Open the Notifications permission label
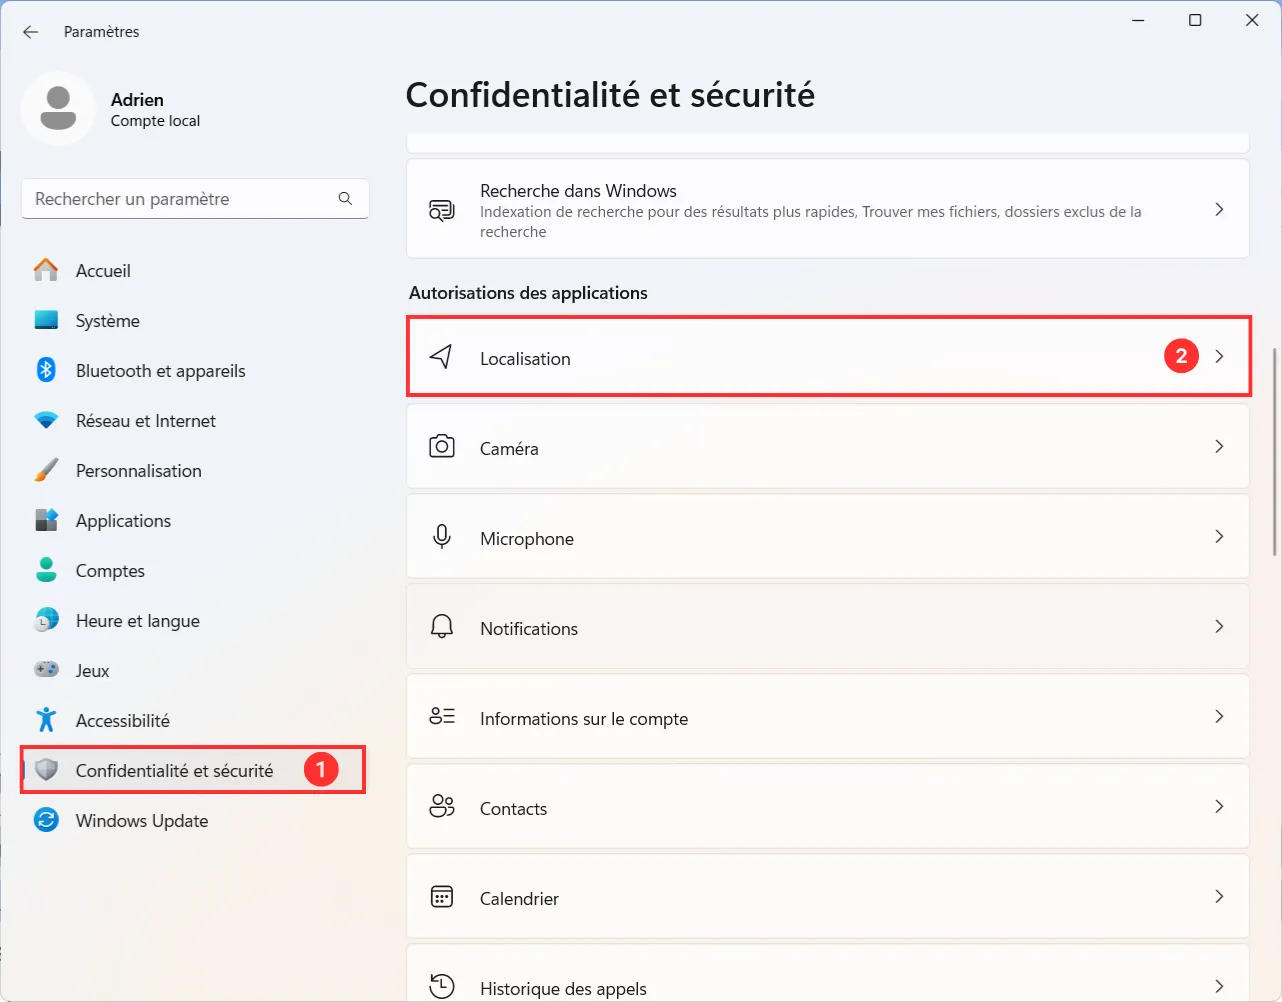 tap(529, 629)
